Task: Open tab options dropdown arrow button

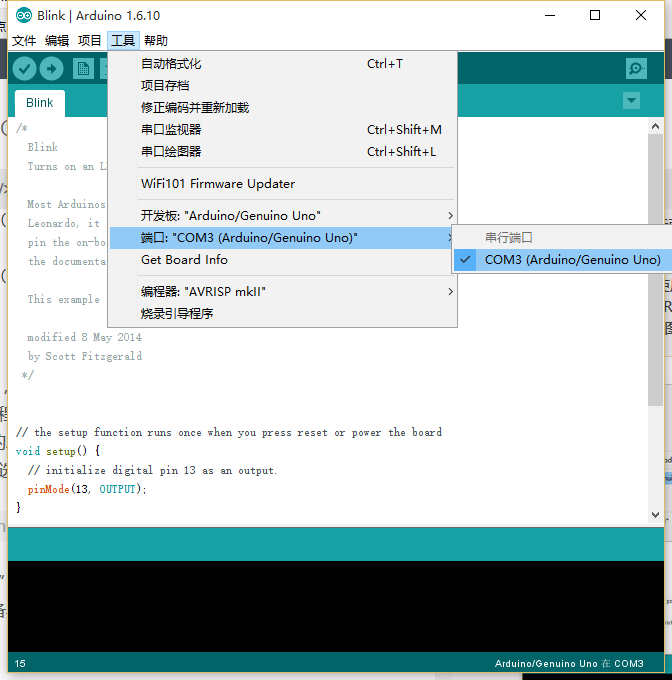Action: tap(631, 101)
